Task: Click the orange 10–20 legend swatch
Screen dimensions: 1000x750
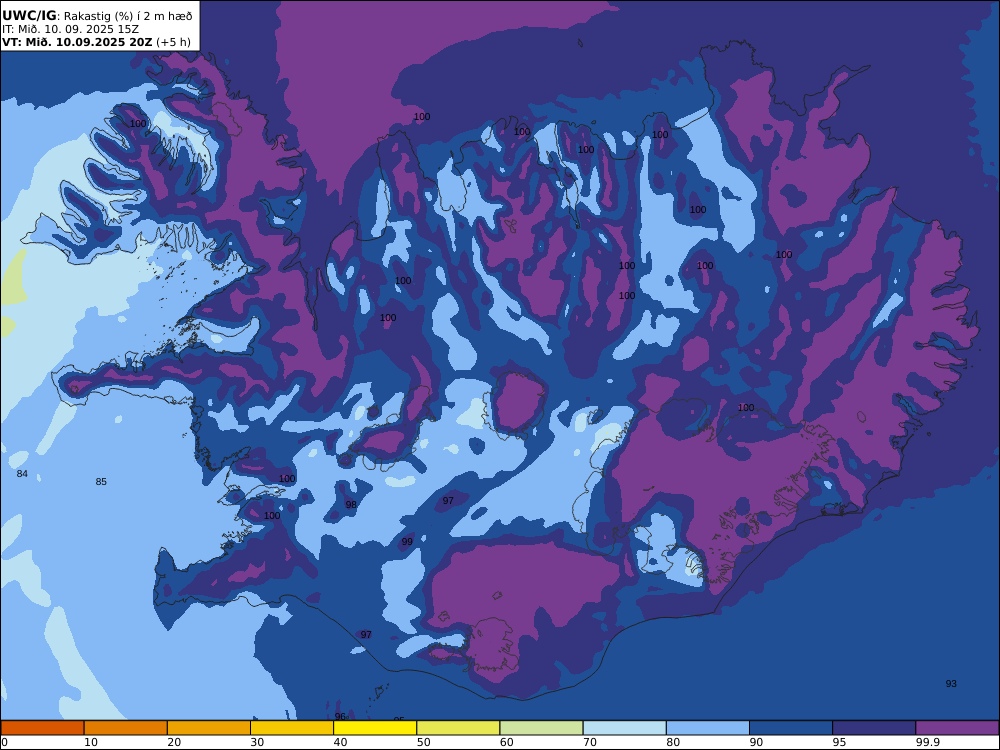Action: pyautogui.click(x=126, y=728)
